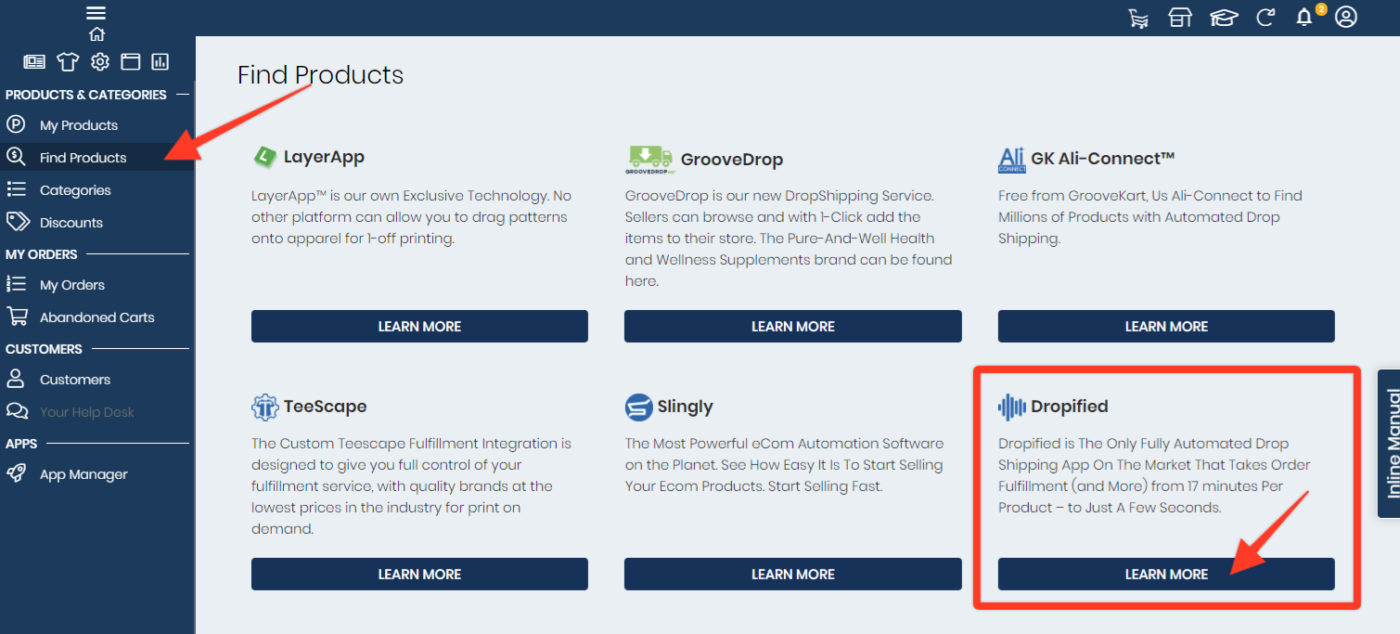This screenshot has height=634, width=1400.
Task: Launch App Manager from the sidebar
Action: click(97, 475)
